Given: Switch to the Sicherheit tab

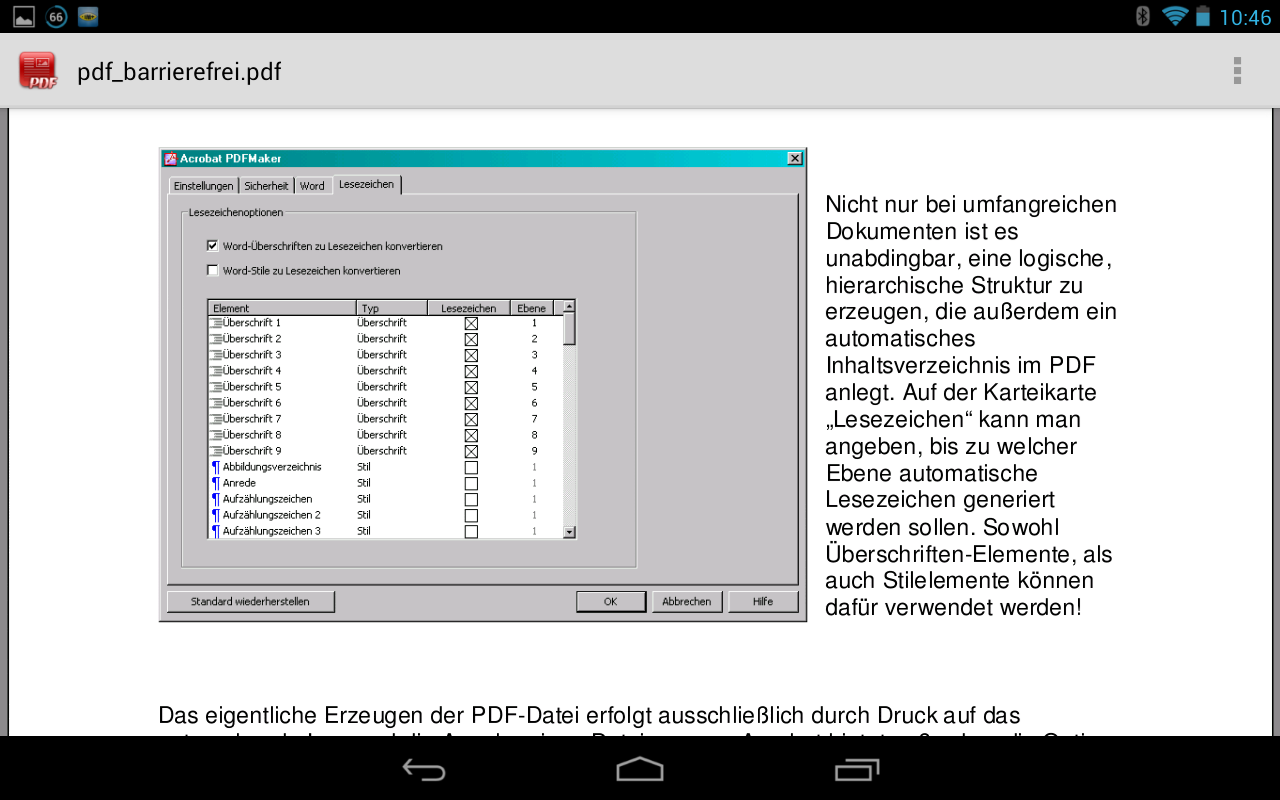Looking at the screenshot, I should click(266, 186).
